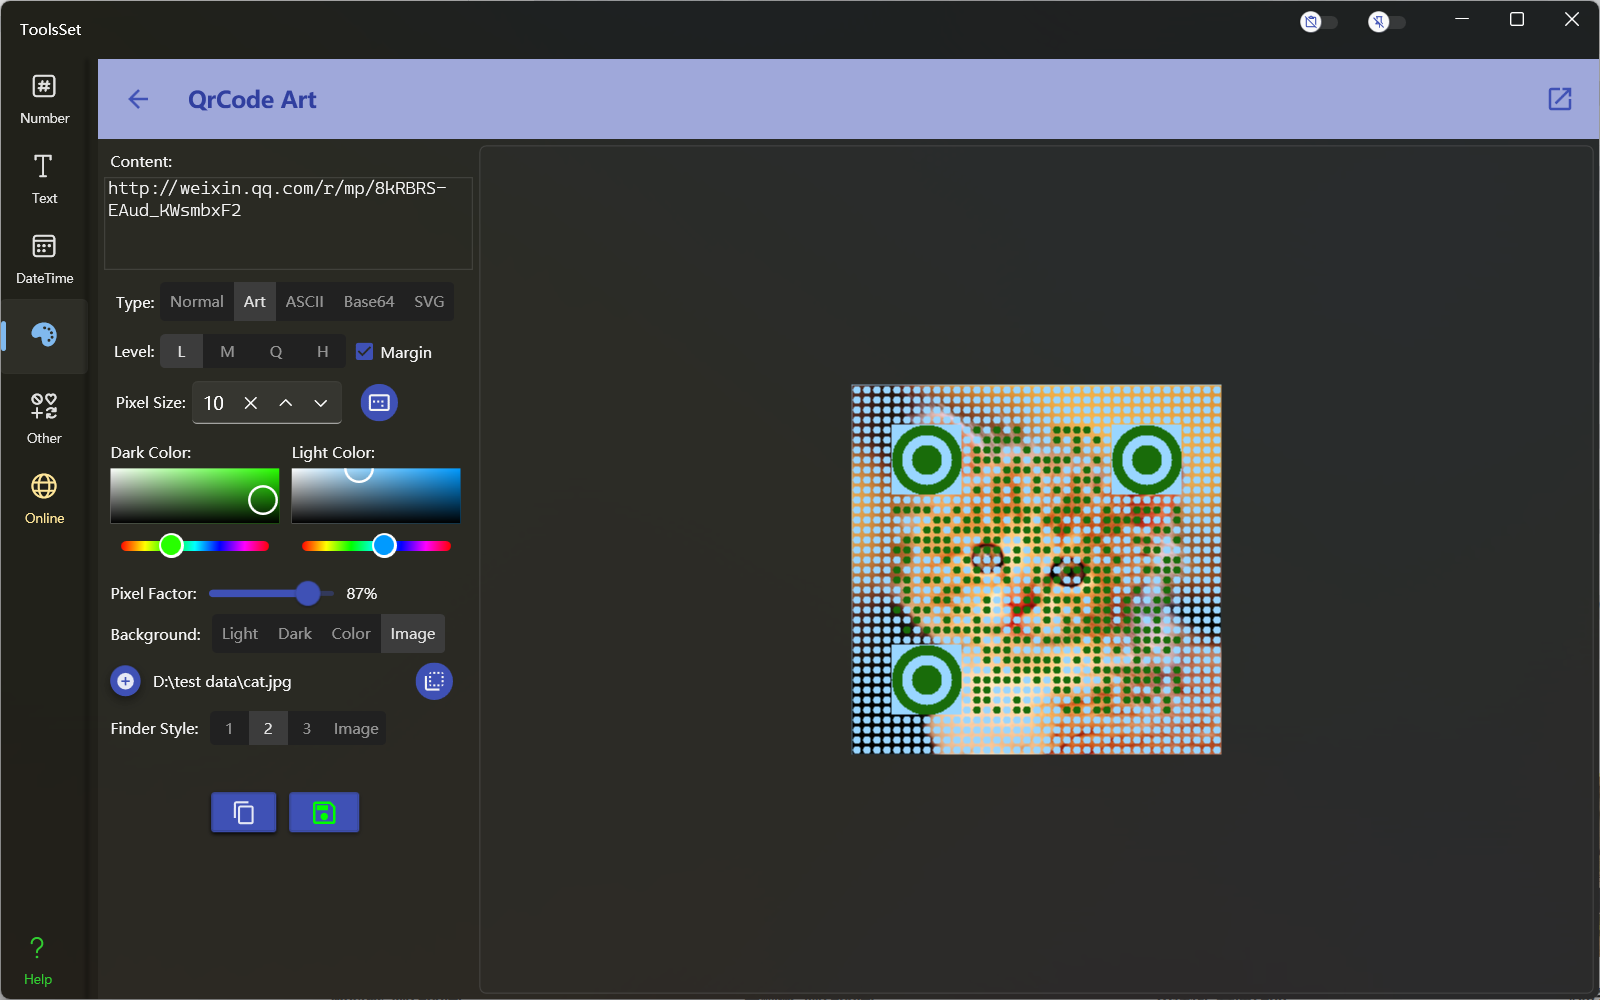Select error correction Level M

point(227,352)
